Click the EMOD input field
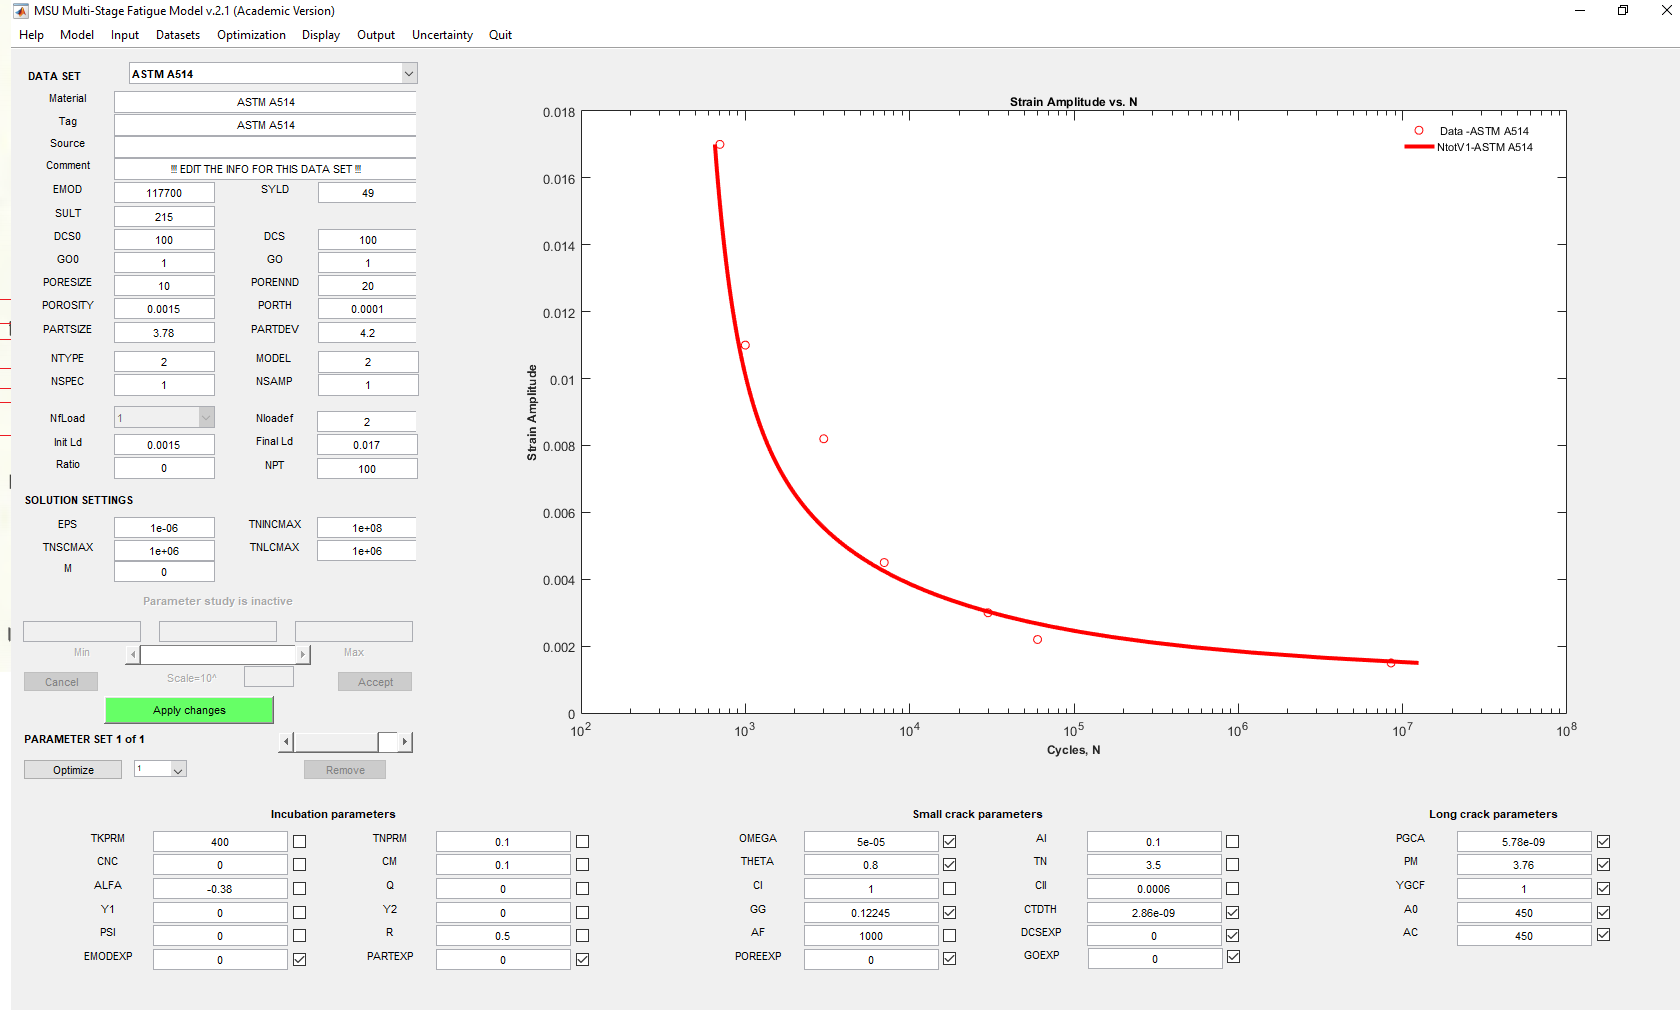This screenshot has width=1680, height=1010. (x=164, y=193)
